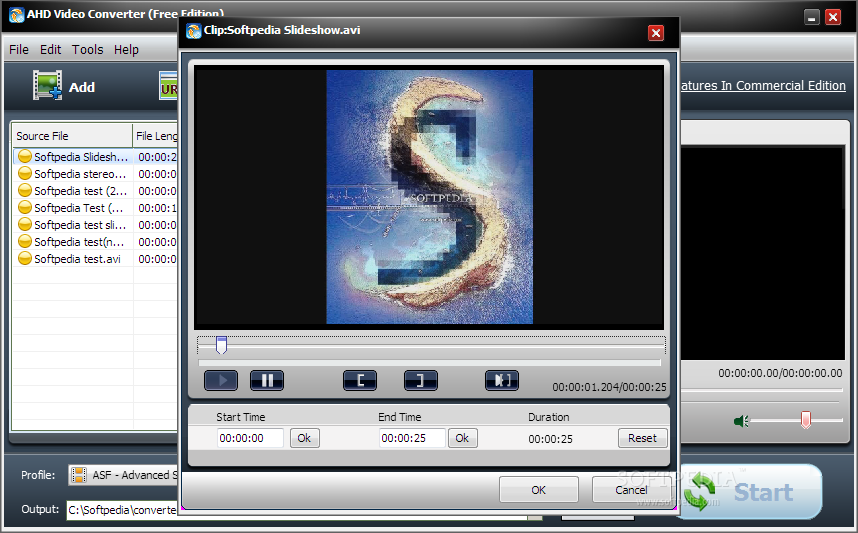This screenshot has width=858, height=533.
Task: Open the Help menu
Action: click(x=126, y=50)
